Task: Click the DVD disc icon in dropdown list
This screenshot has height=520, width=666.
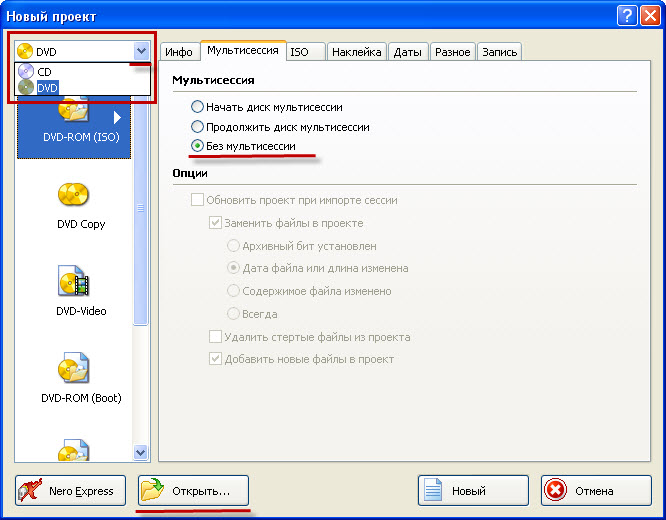Action: pyautogui.click(x=26, y=88)
